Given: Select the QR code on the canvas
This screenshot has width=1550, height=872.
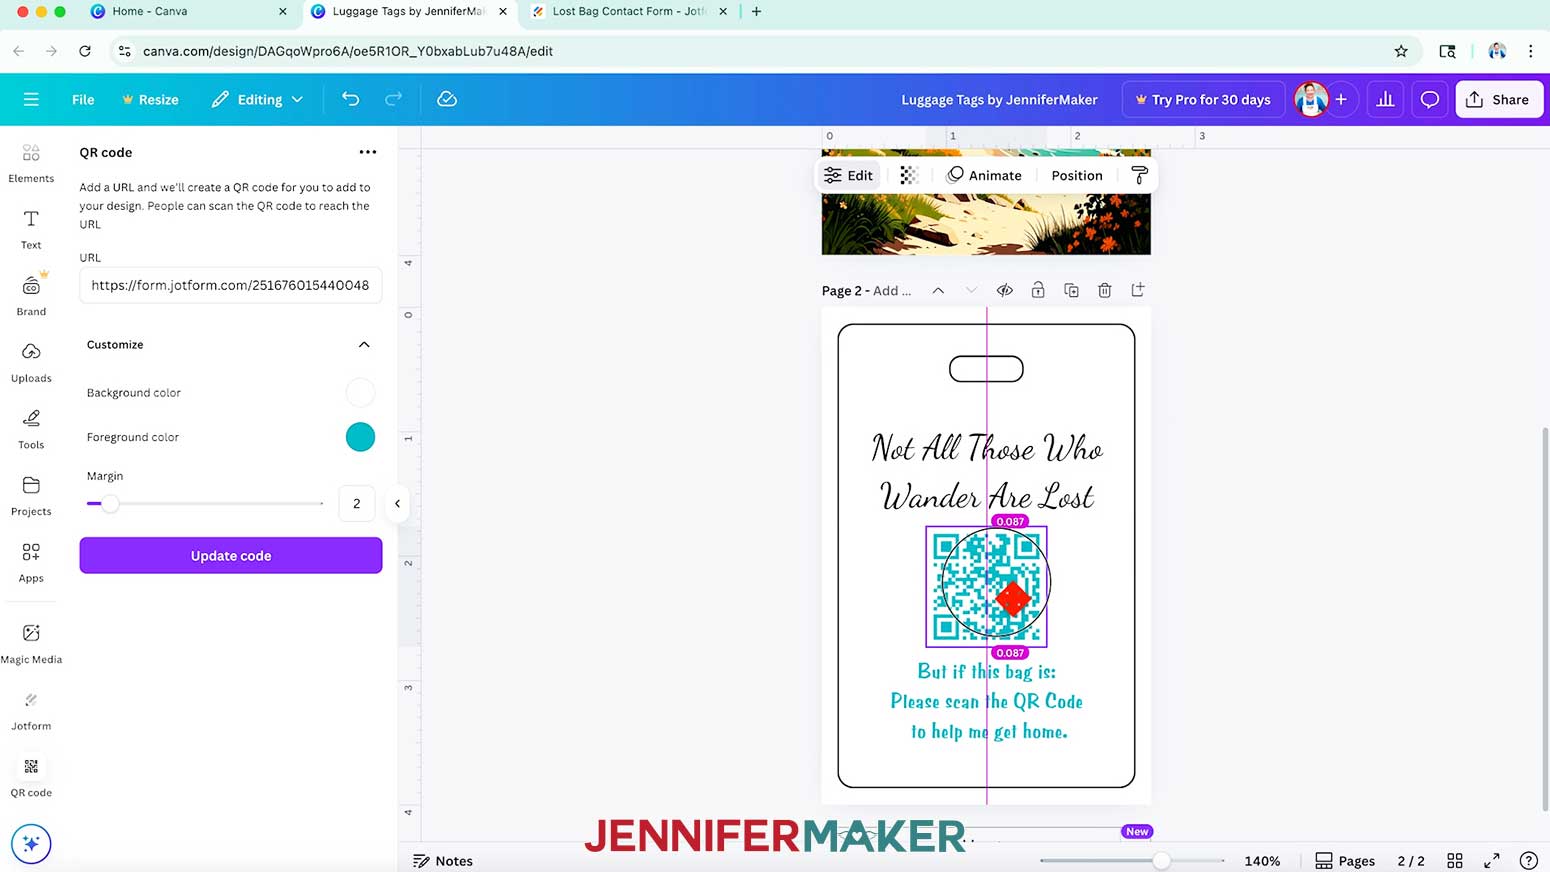Looking at the screenshot, I should 986,586.
